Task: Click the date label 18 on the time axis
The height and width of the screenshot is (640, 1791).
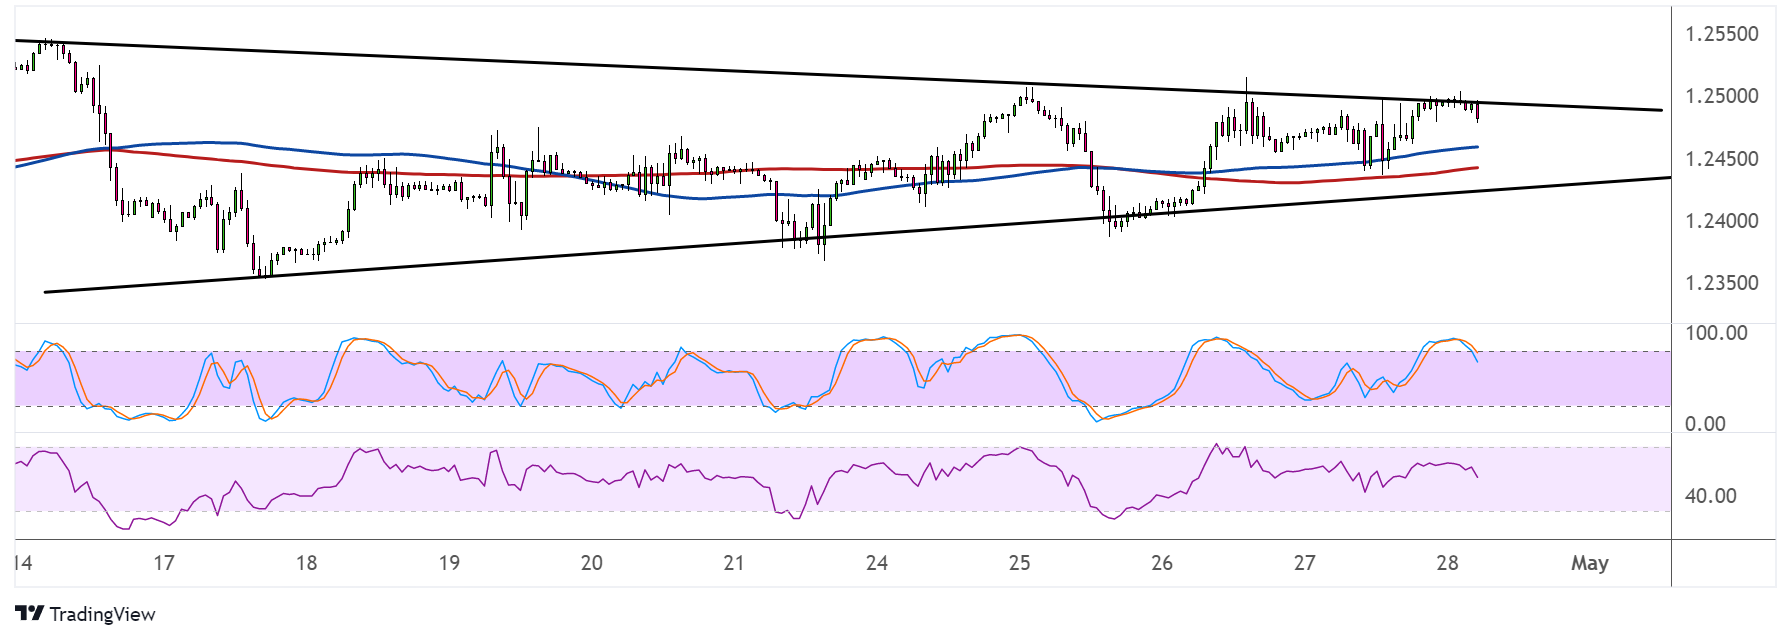Action: pos(306,563)
